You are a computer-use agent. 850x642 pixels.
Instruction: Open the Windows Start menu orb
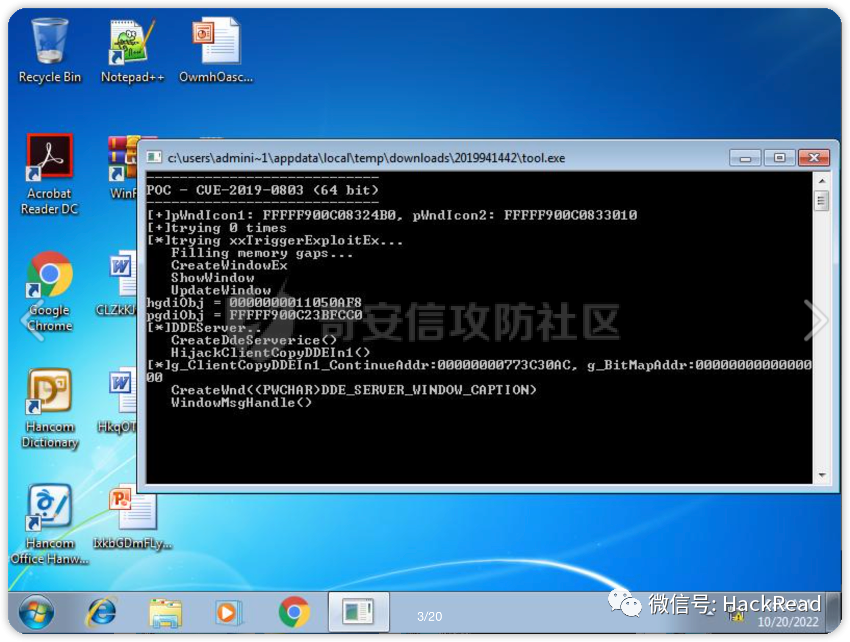[x=36, y=612]
